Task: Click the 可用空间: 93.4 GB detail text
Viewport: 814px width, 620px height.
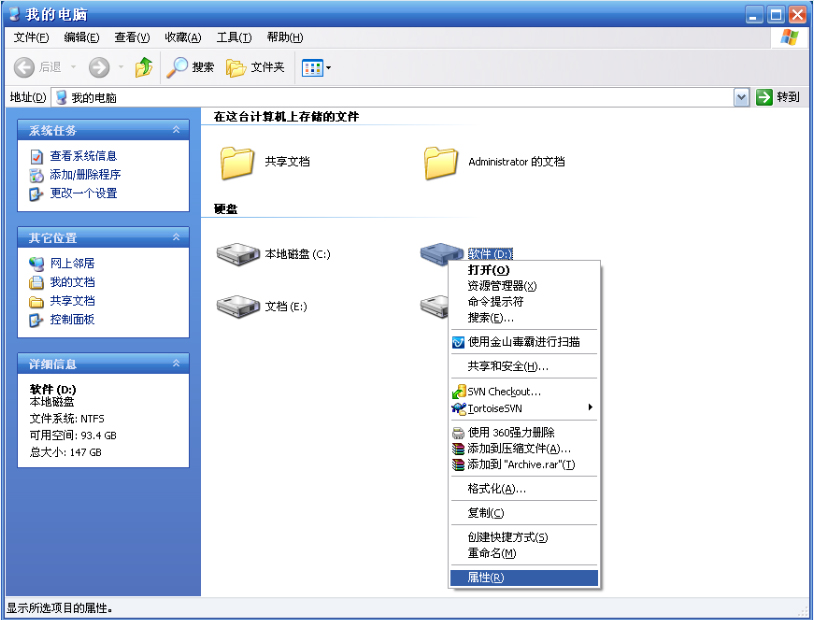Action: point(73,435)
